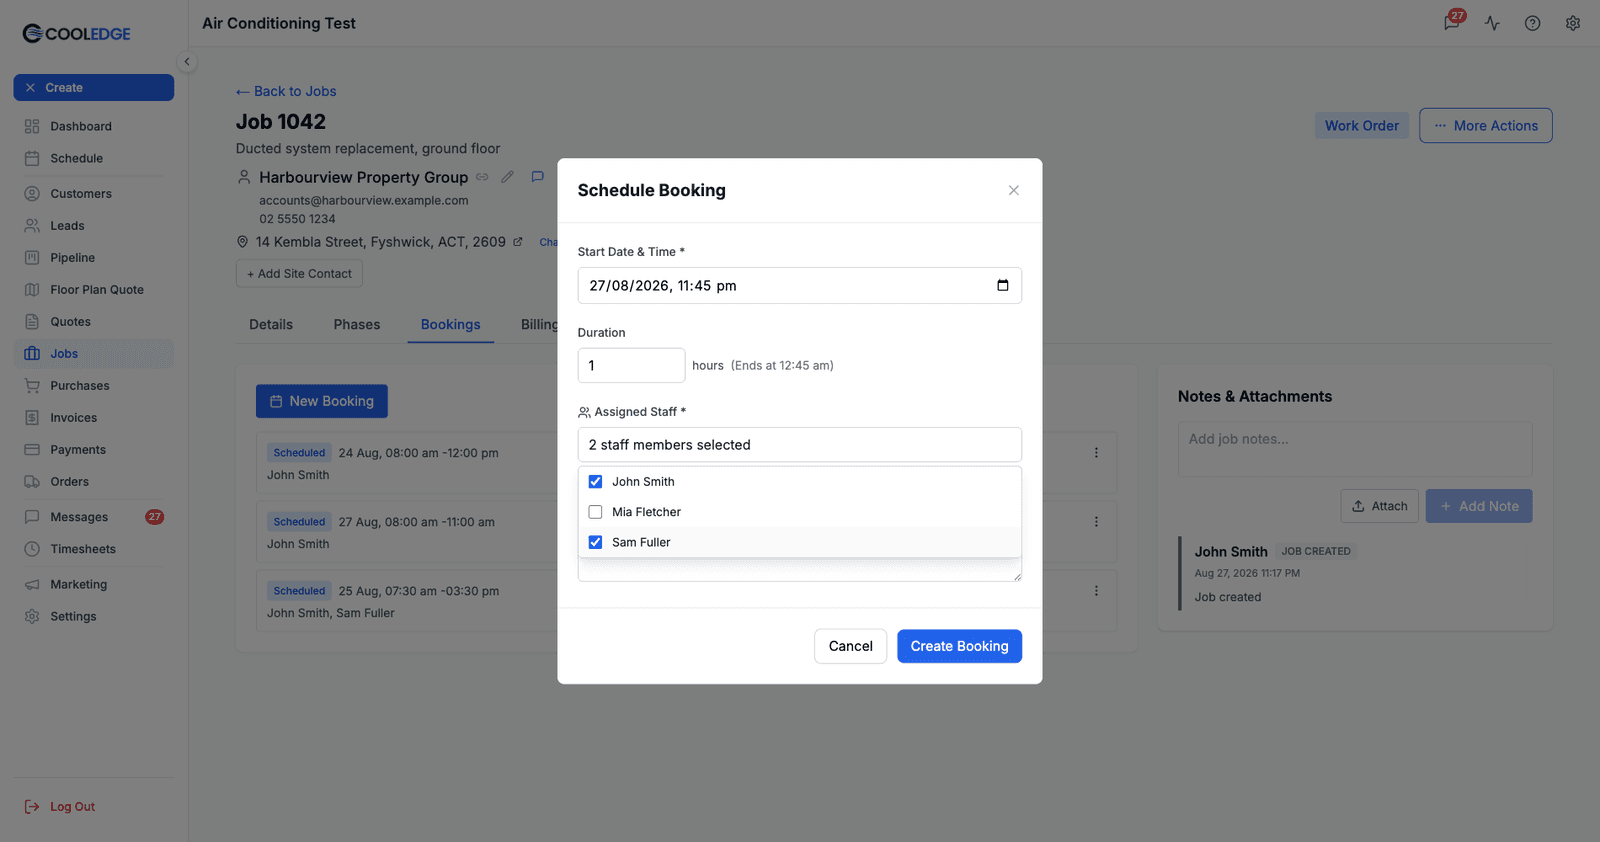Screen dimensions: 1600x842
Task: Open the activity pulse icon
Action: click(x=1492, y=23)
